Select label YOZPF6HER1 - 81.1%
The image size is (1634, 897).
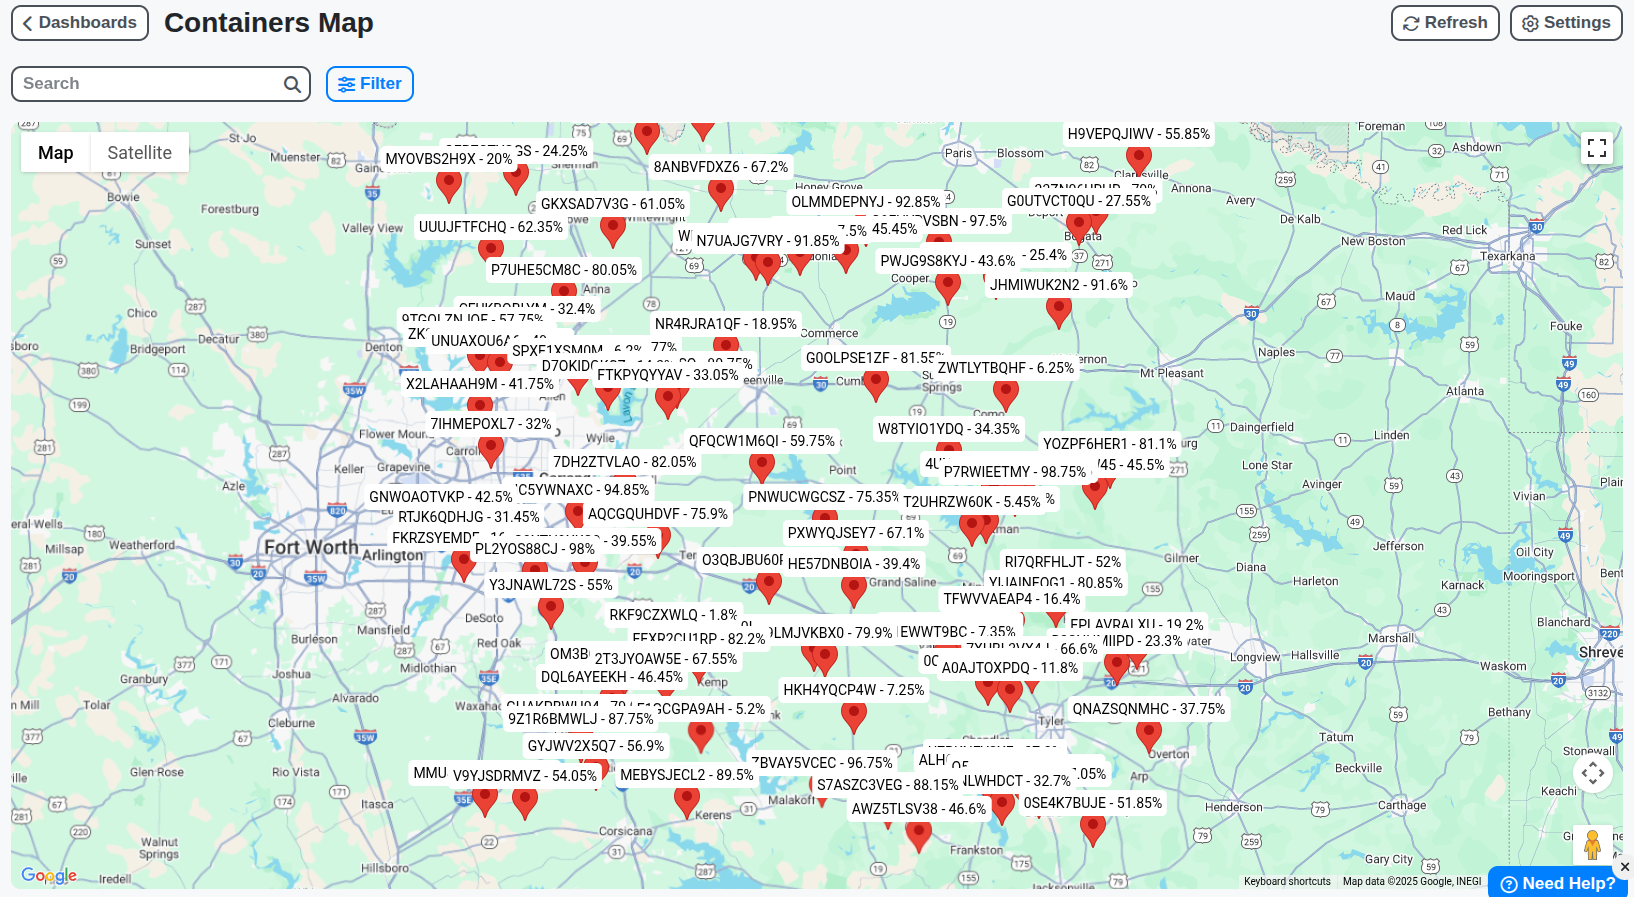(1110, 444)
